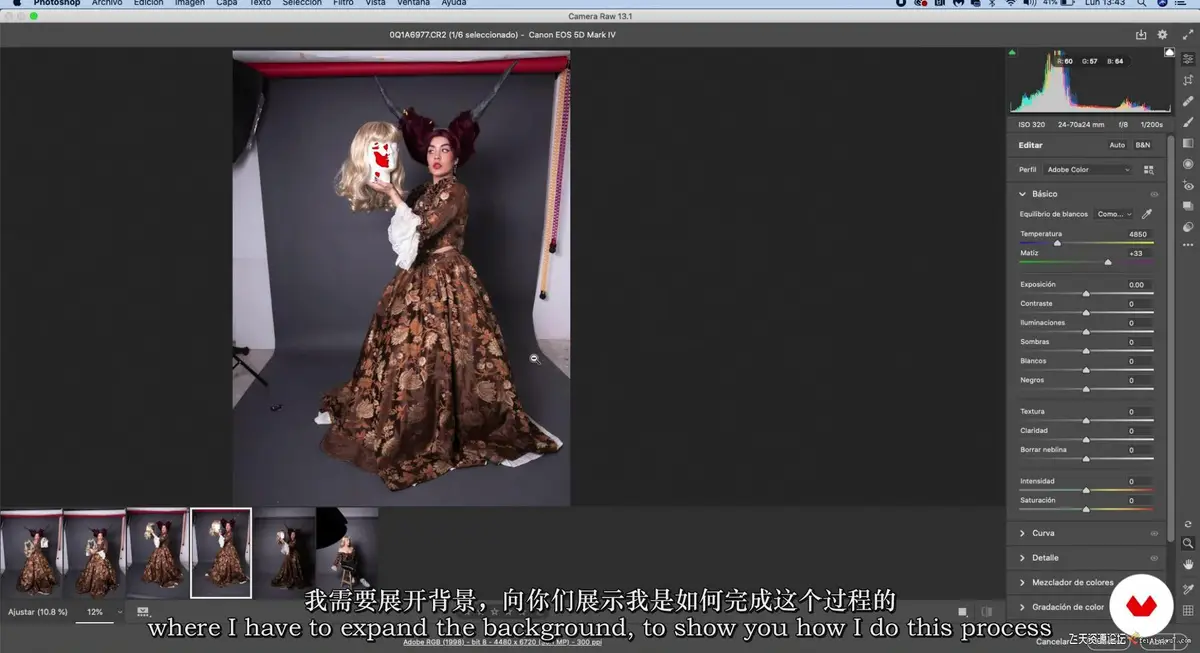The image size is (1200, 653).
Task: Open the Imagen menu
Action: point(189,4)
